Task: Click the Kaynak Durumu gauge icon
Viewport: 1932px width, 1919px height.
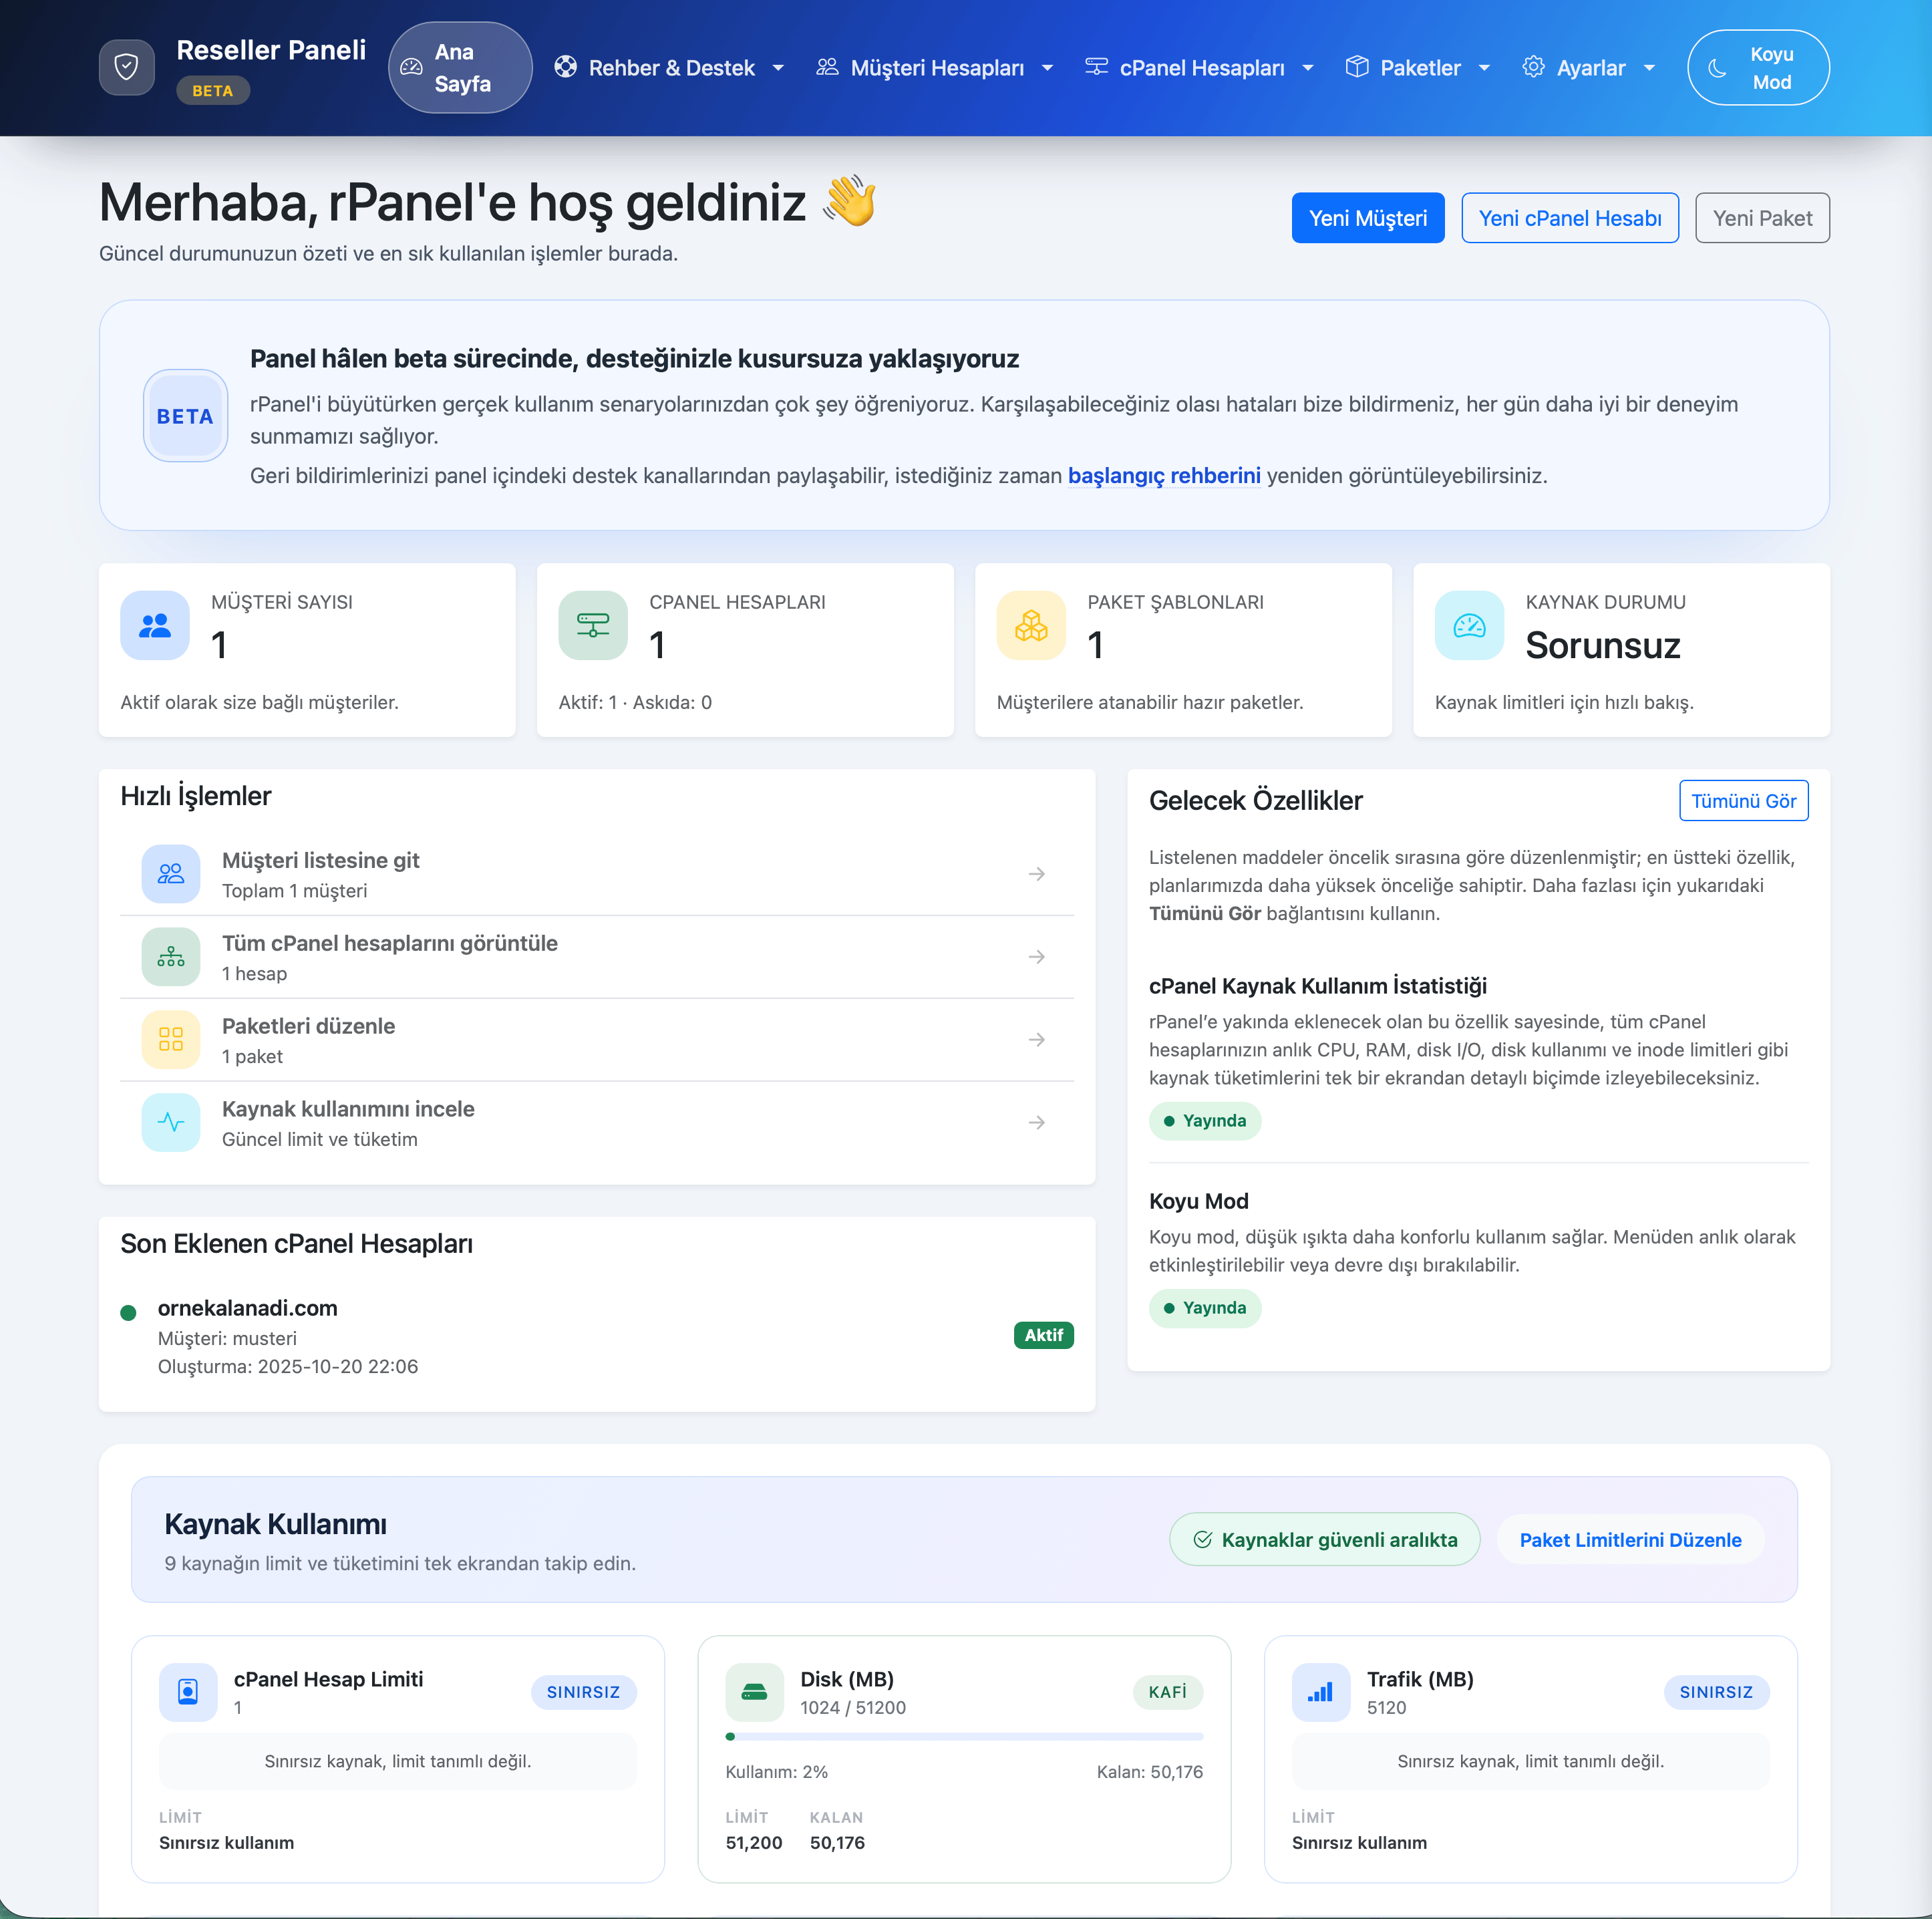Action: point(1468,625)
